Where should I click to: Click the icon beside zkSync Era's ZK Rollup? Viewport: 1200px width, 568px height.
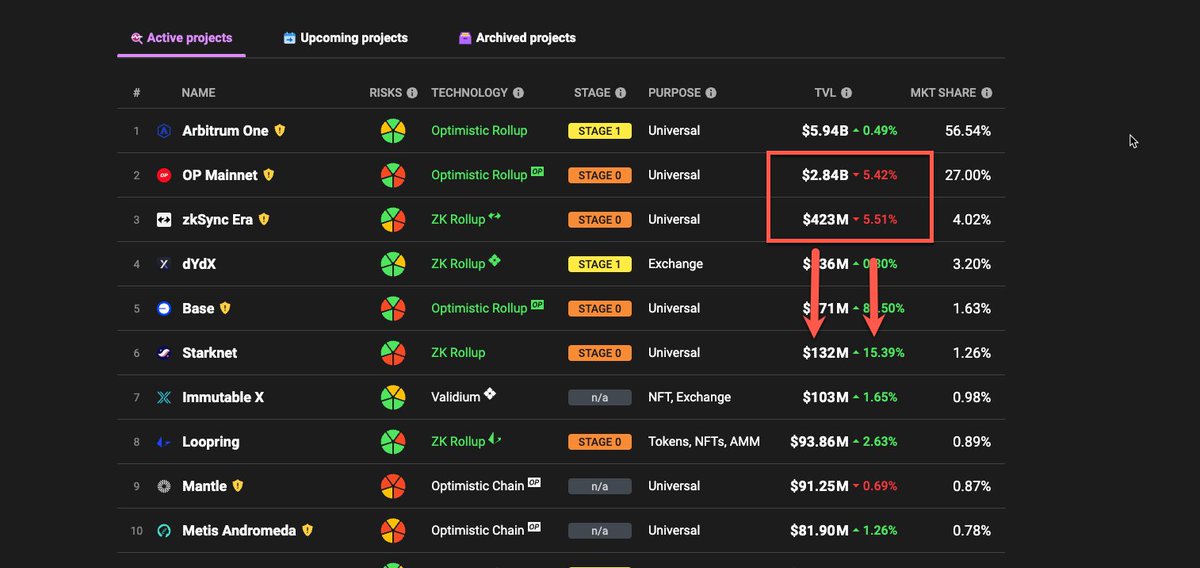[x=495, y=217]
